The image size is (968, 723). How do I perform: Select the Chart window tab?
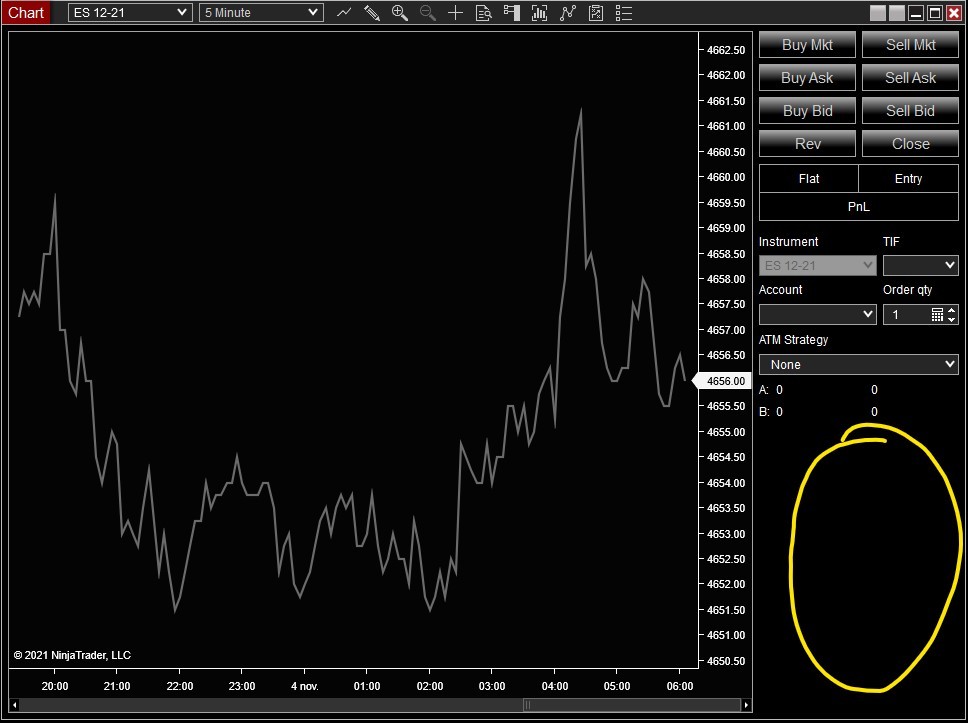click(x=26, y=13)
